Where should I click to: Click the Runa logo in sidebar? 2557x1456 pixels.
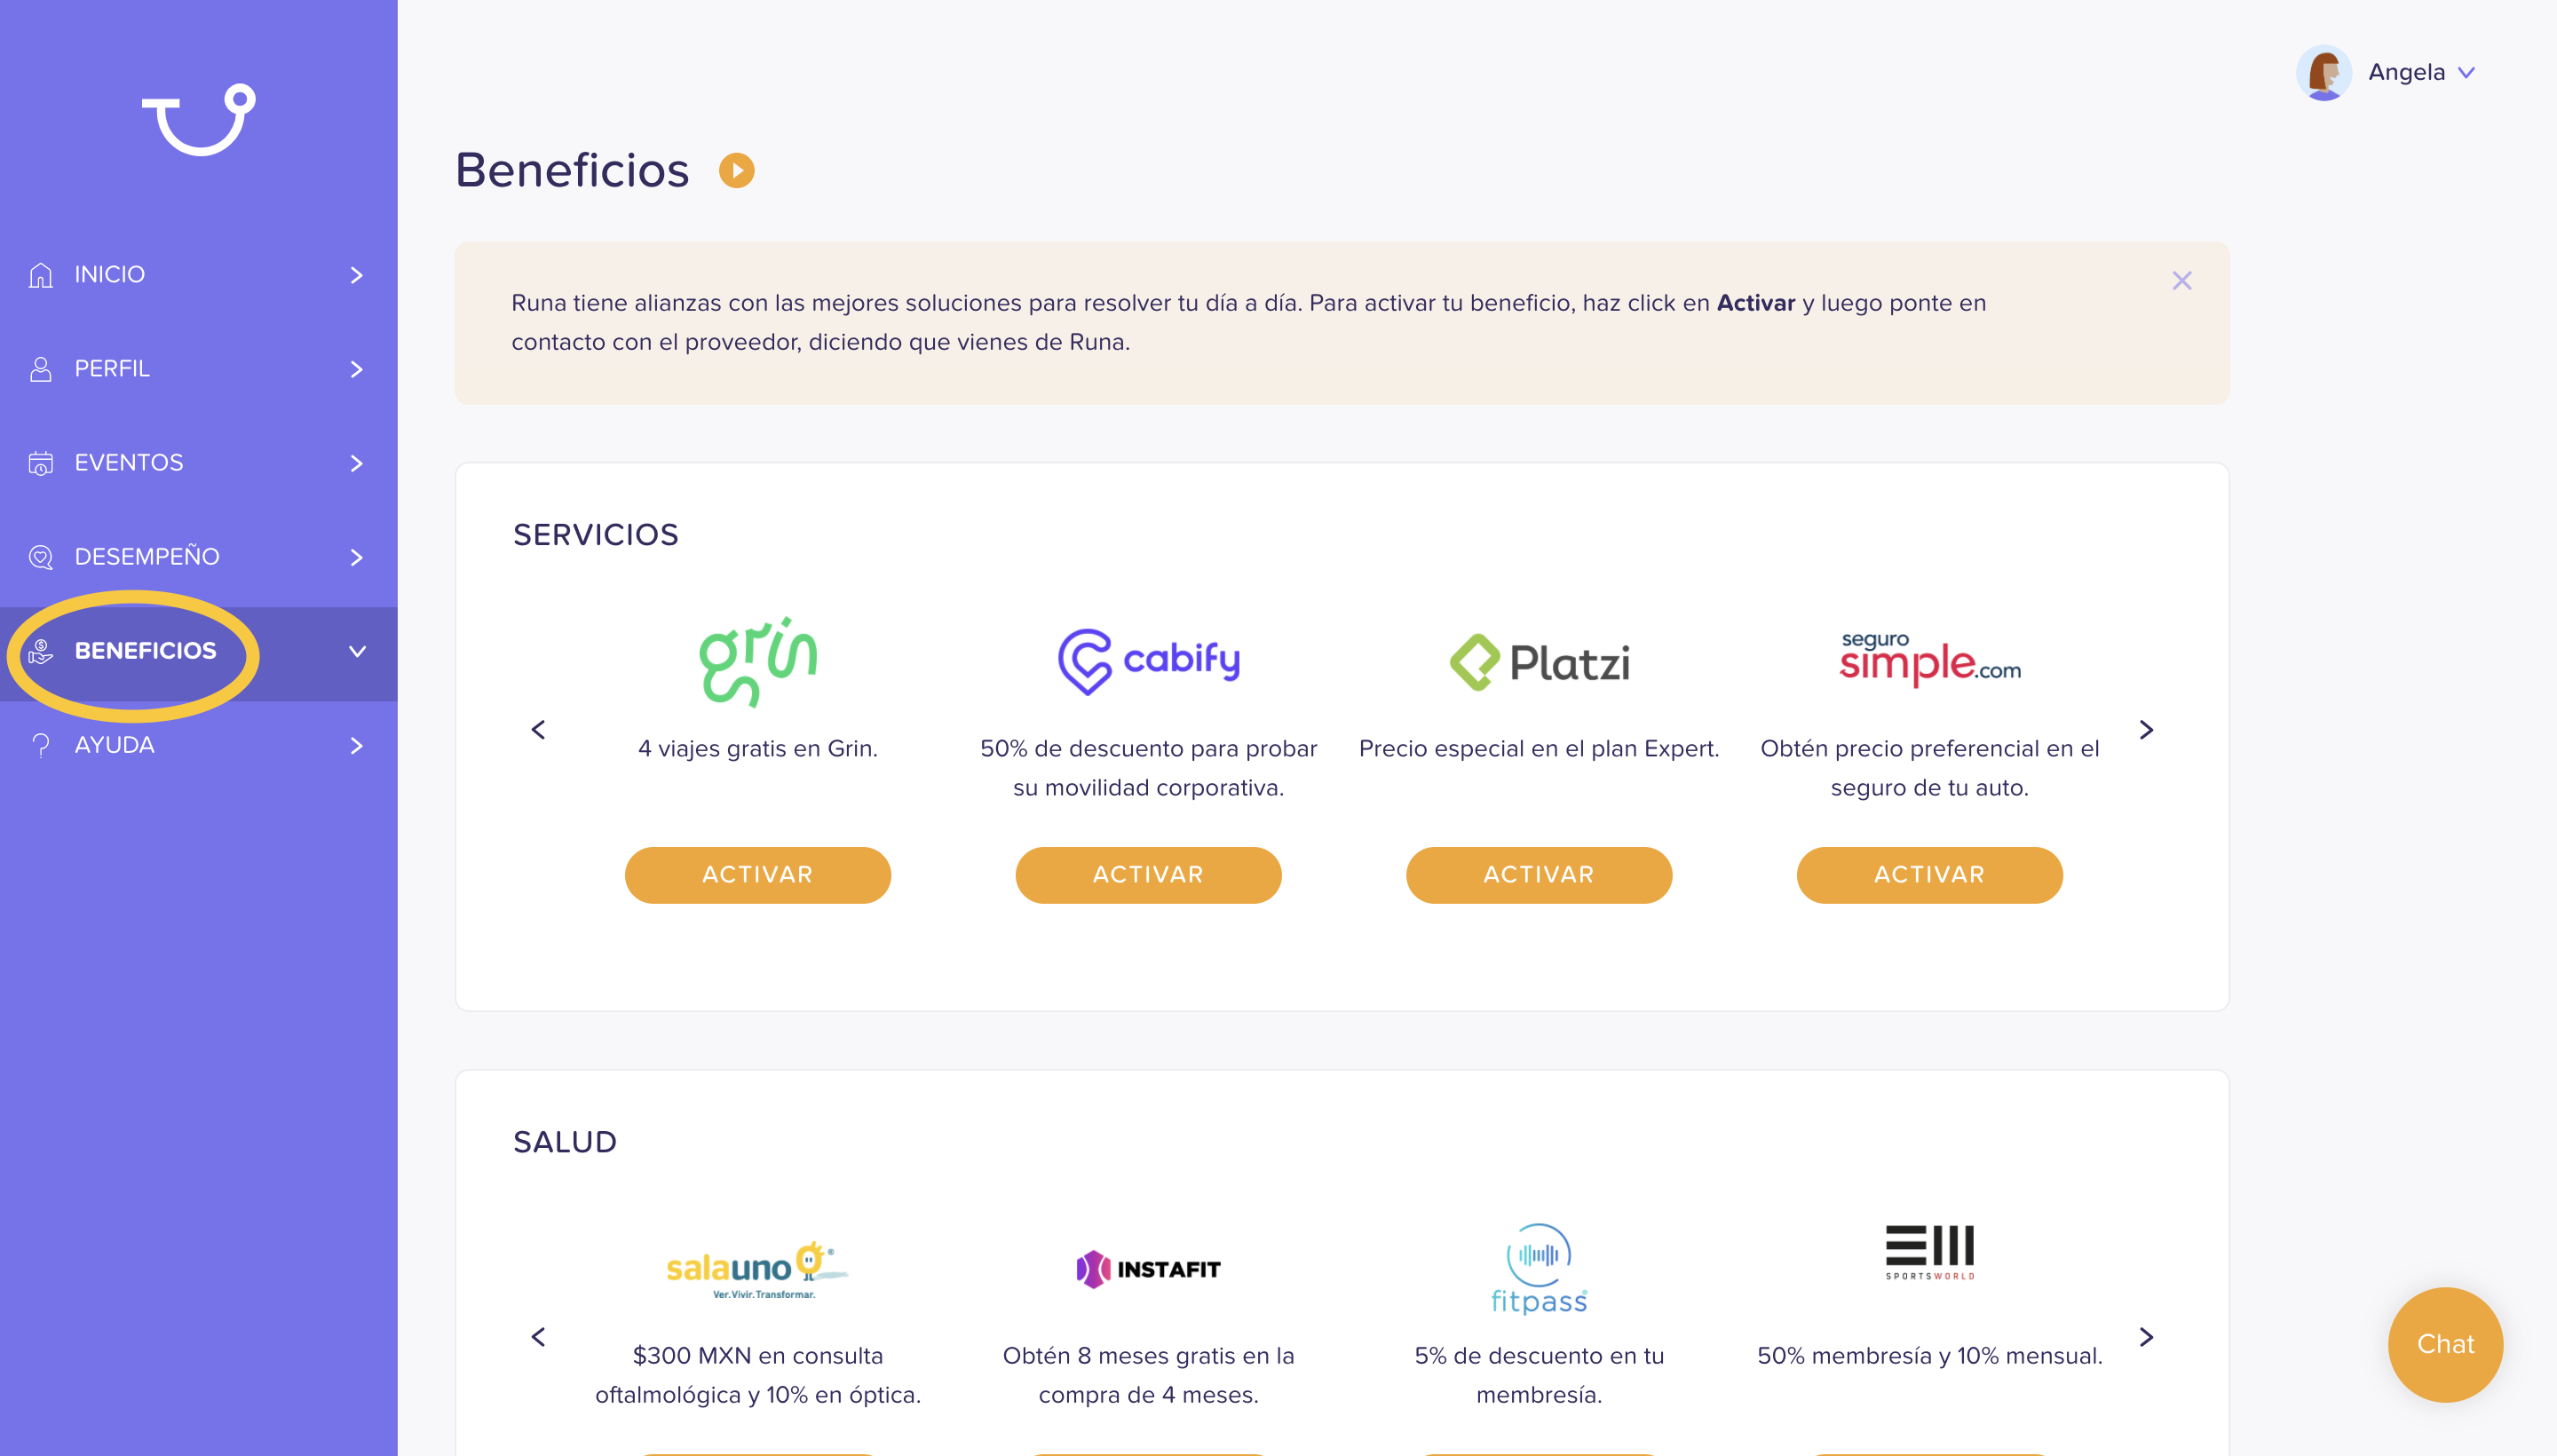tap(199, 119)
